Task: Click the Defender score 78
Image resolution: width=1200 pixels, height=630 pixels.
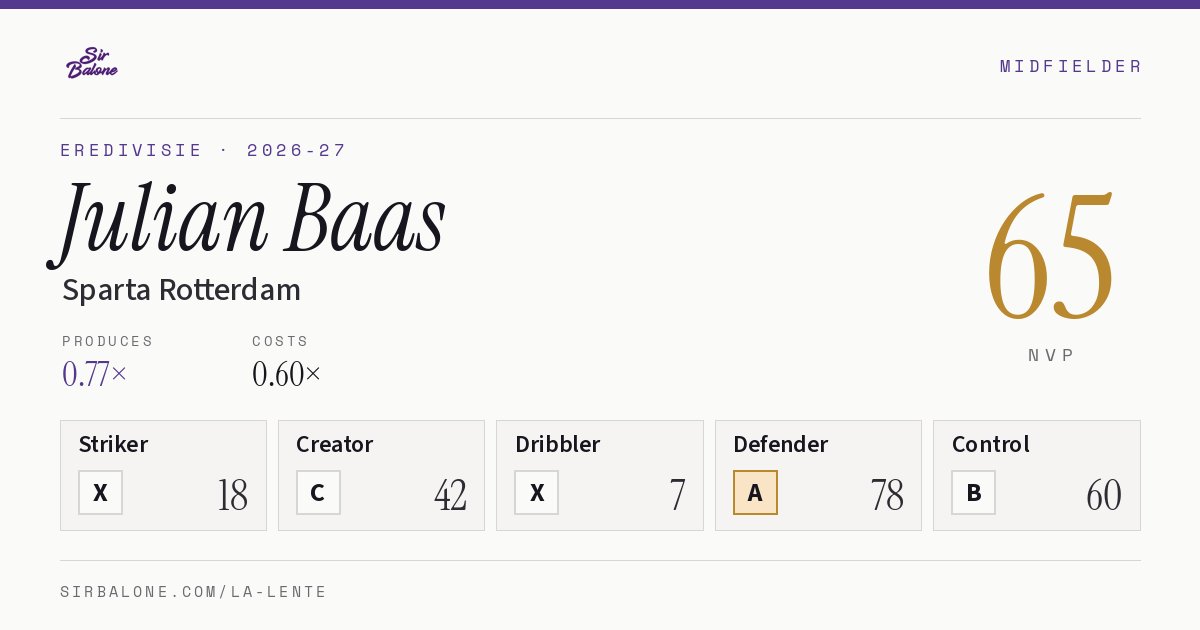Action: point(887,495)
